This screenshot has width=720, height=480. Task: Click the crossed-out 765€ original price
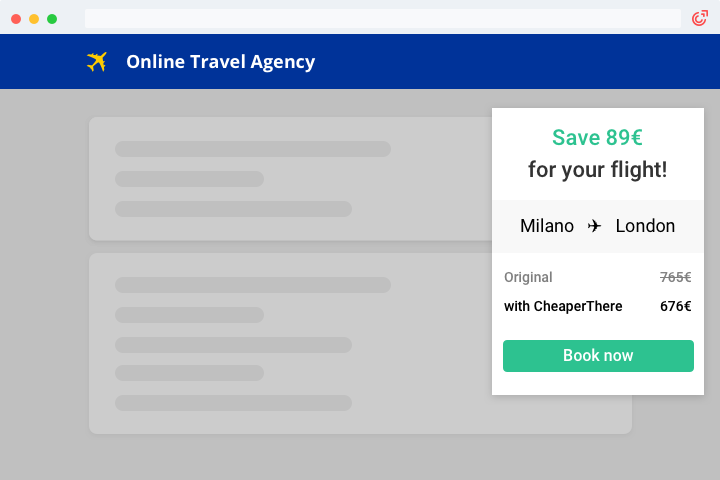[x=675, y=277]
